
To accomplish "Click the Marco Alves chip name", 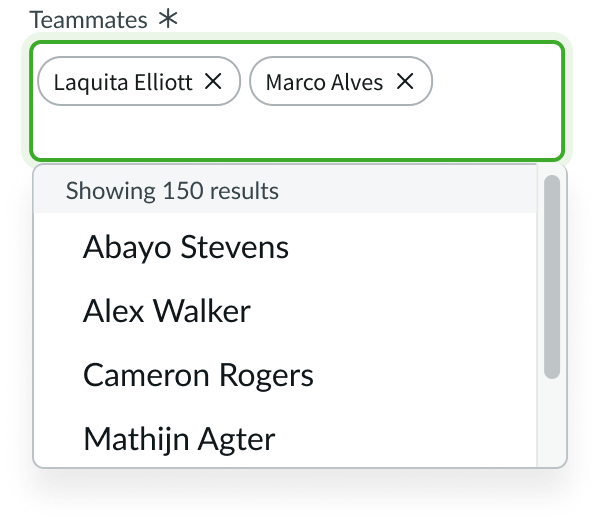I will click(x=324, y=82).
